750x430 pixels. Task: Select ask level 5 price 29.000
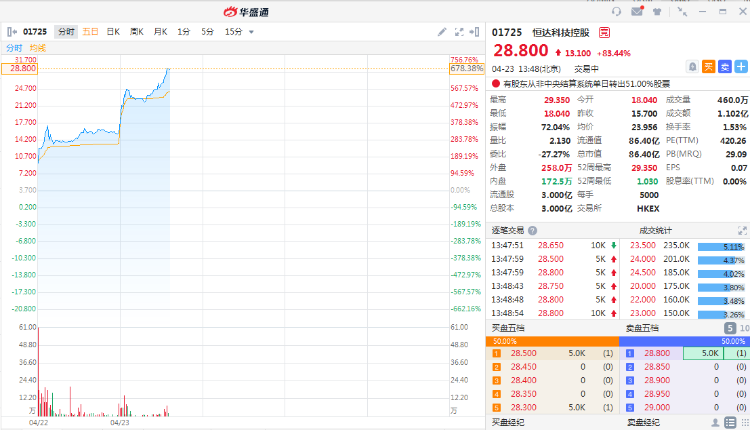tap(657, 408)
